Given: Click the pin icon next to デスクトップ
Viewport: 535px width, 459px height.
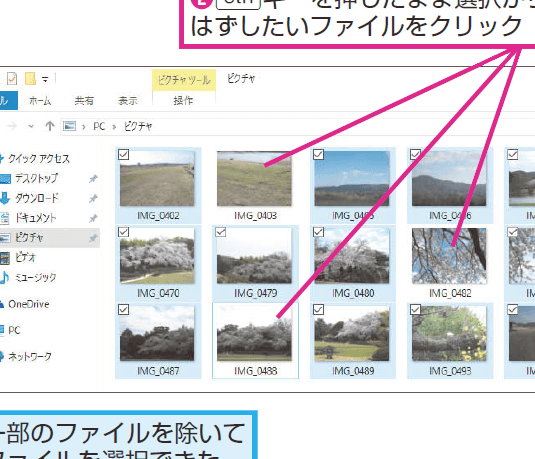Looking at the screenshot, I should (93, 179).
